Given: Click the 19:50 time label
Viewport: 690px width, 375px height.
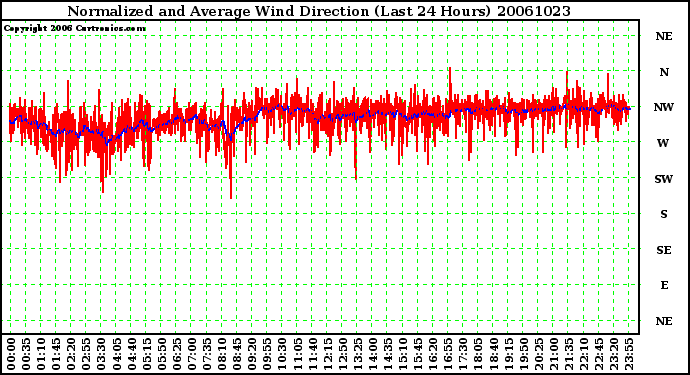Looking at the screenshot, I should (x=523, y=354).
